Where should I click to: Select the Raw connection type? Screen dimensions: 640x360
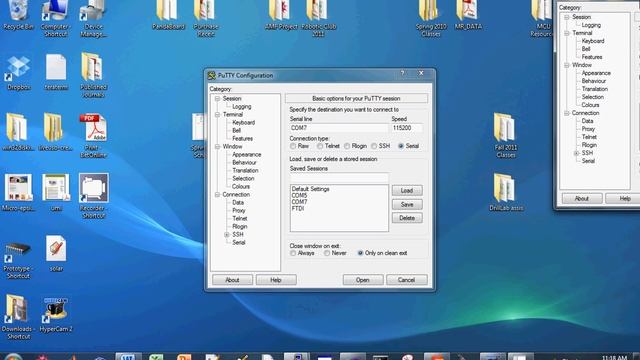pyautogui.click(x=293, y=146)
